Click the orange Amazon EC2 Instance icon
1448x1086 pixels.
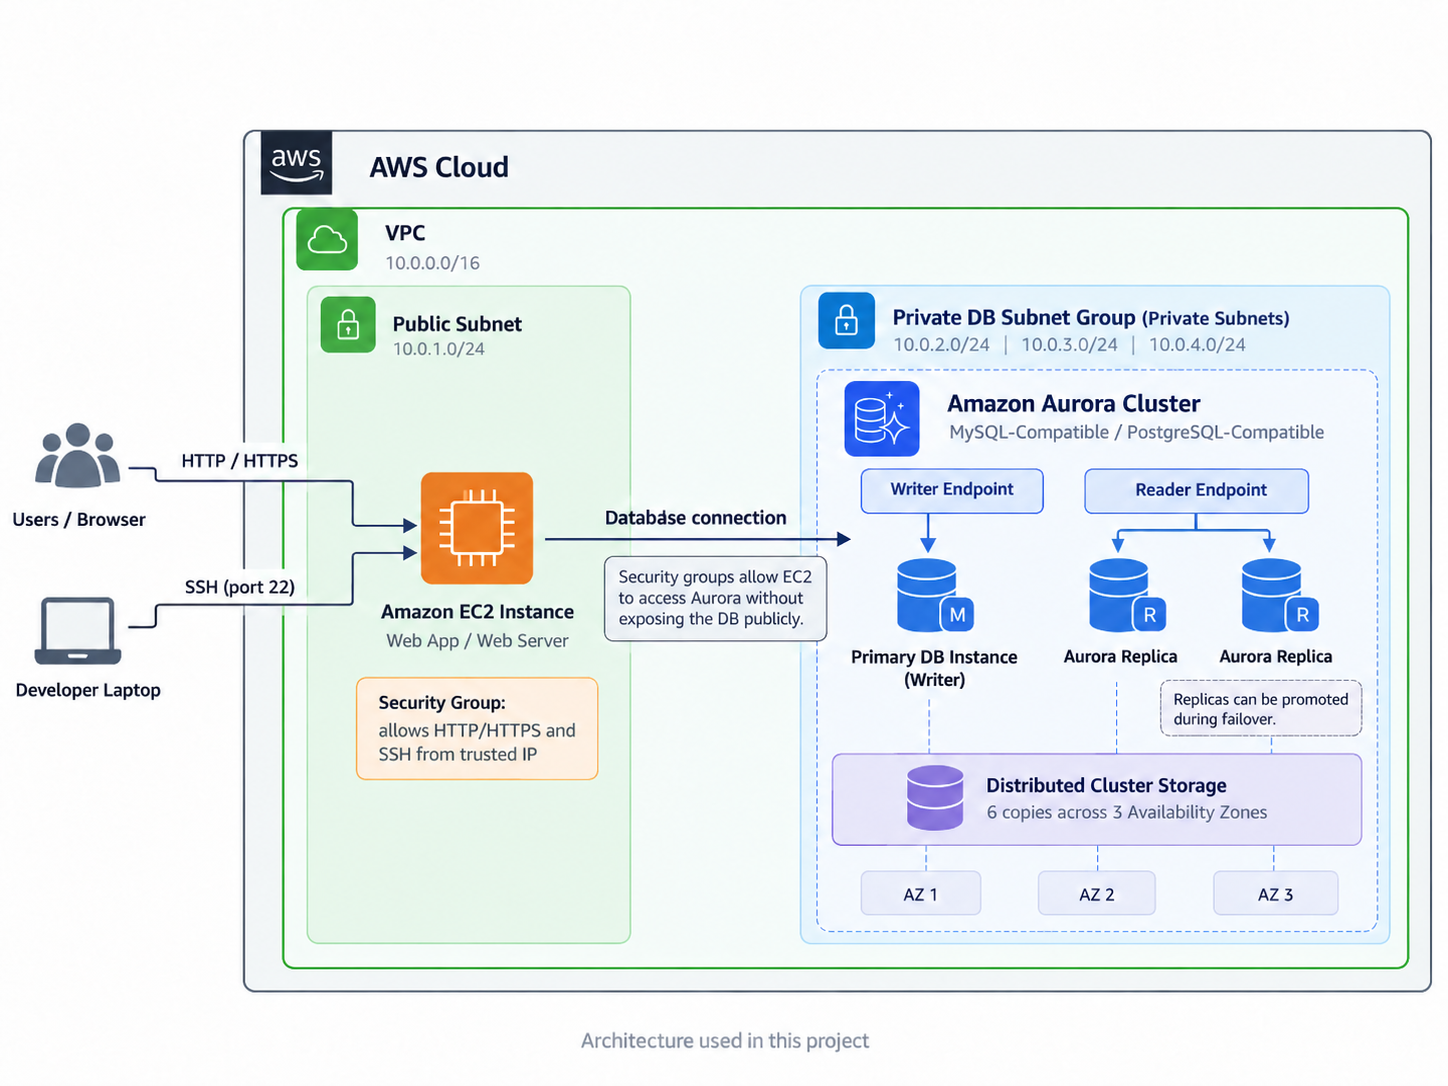click(477, 528)
